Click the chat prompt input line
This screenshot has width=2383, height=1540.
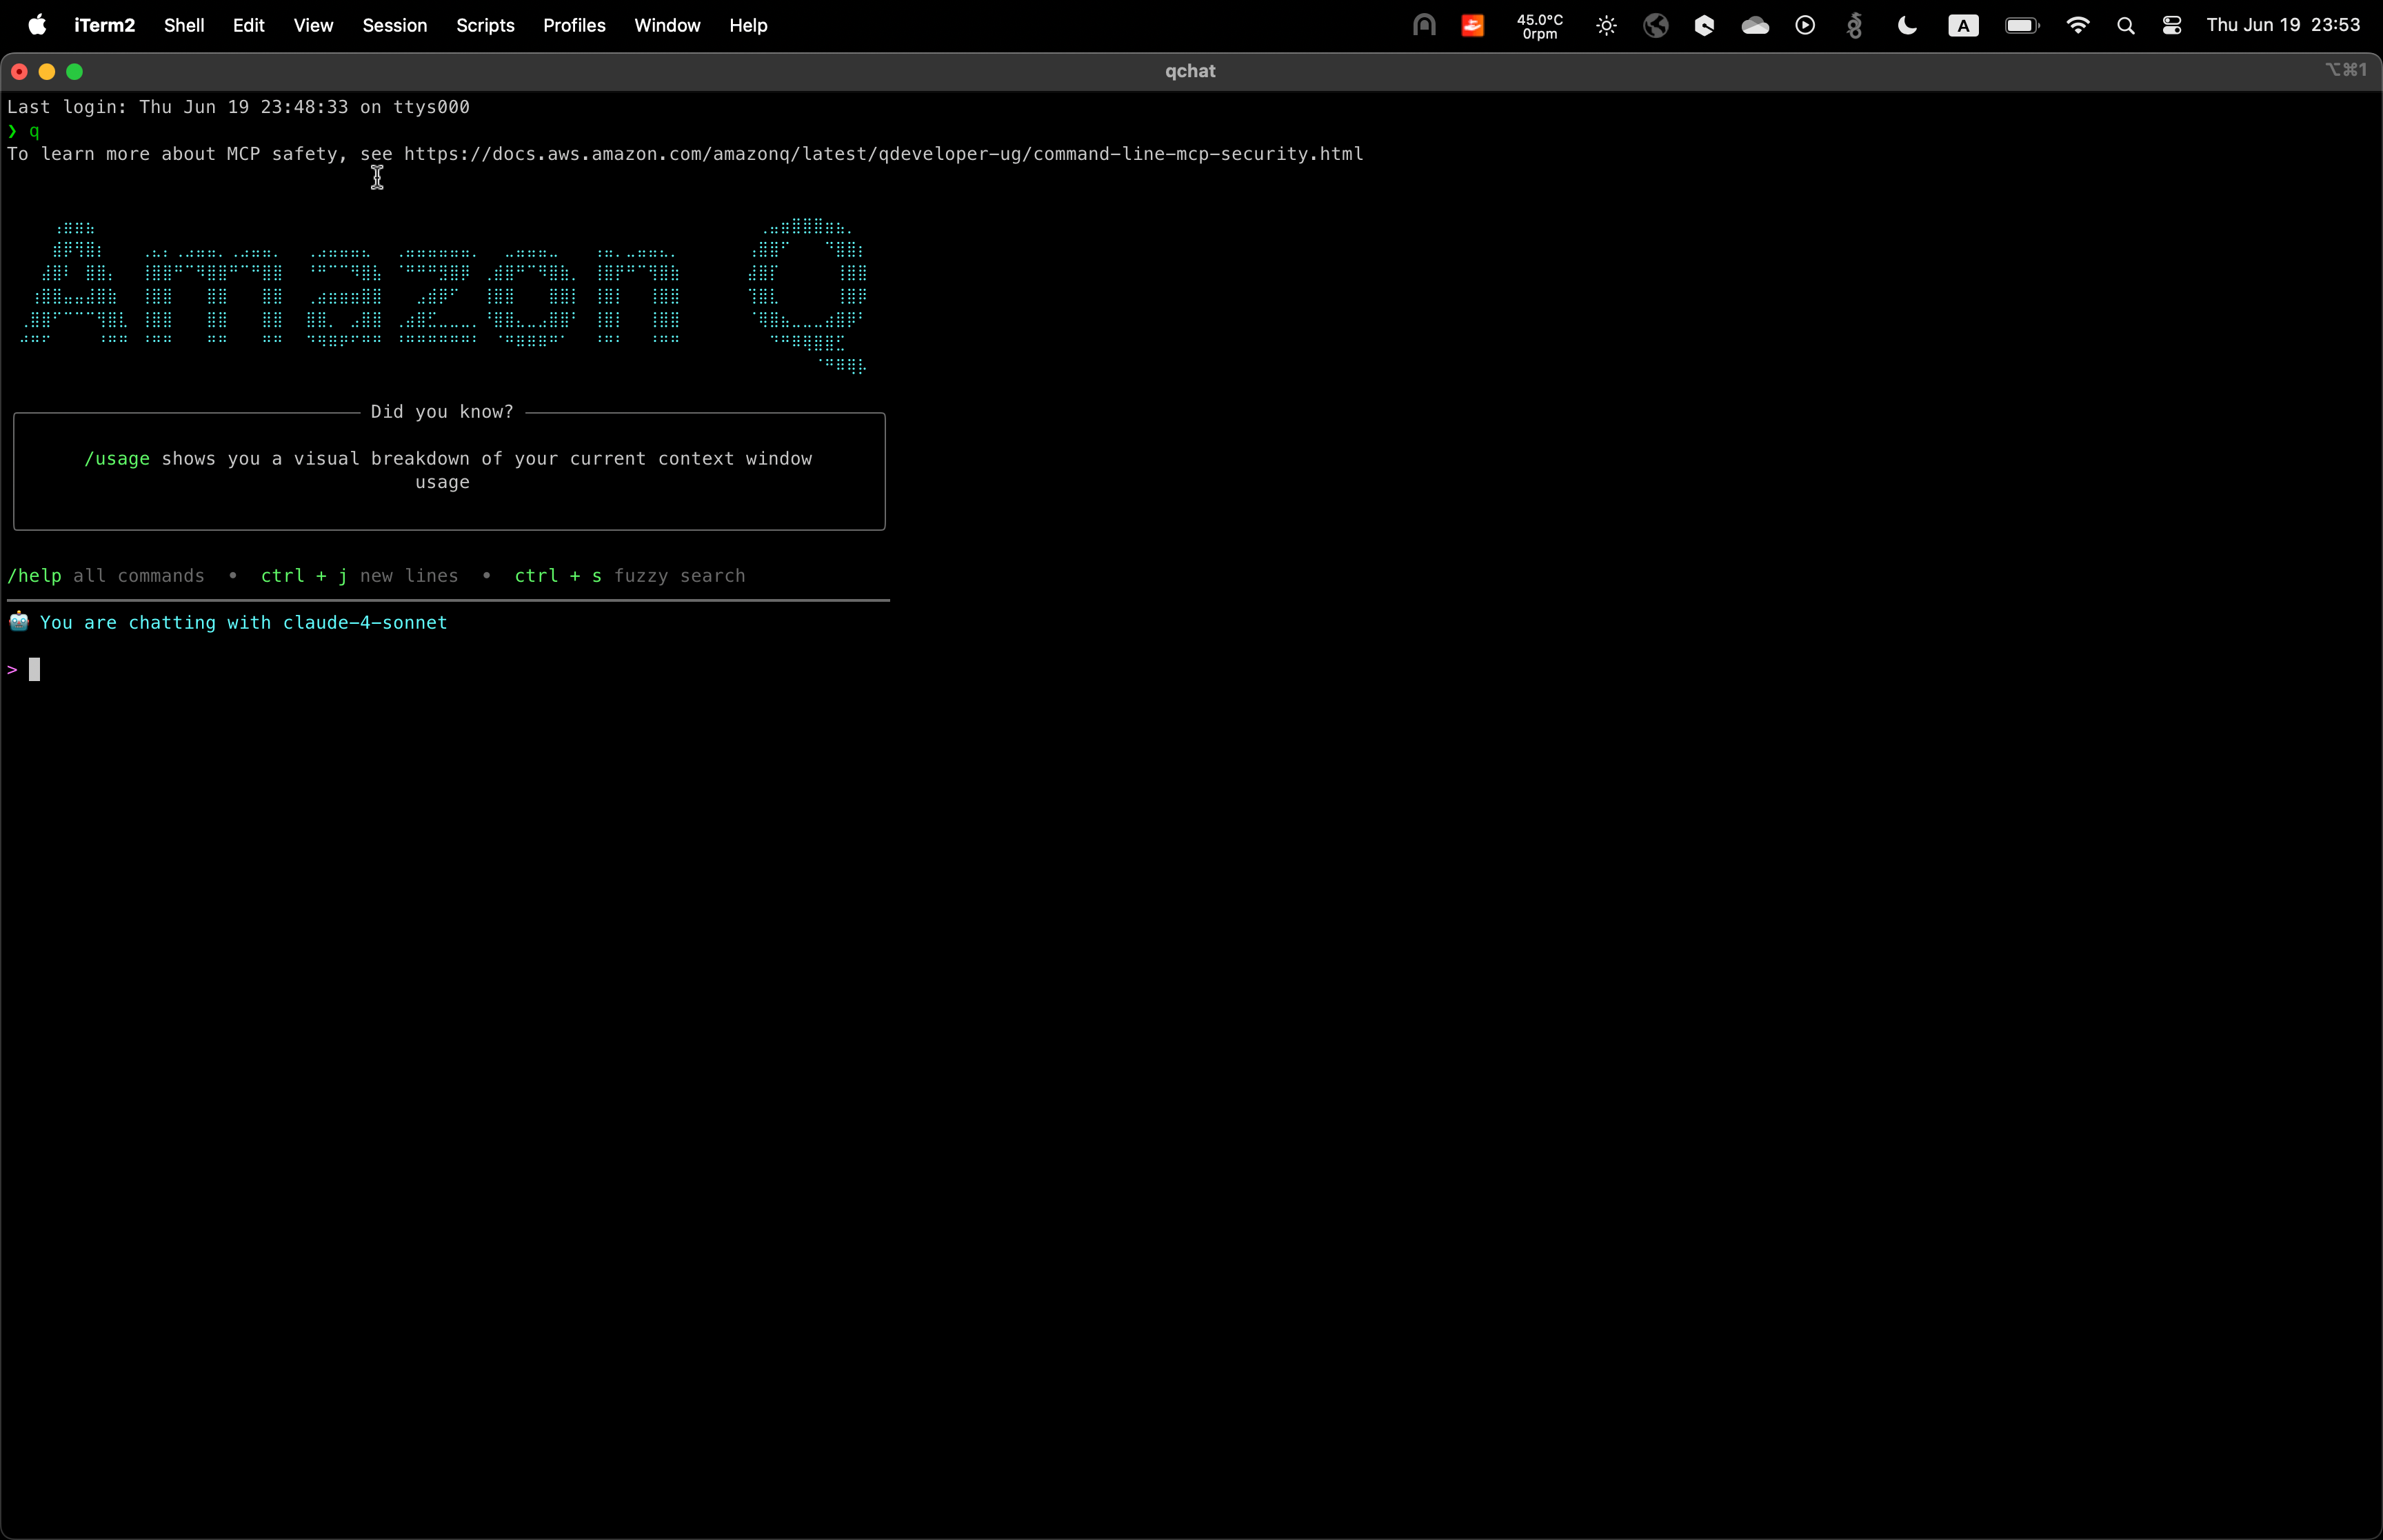300,670
